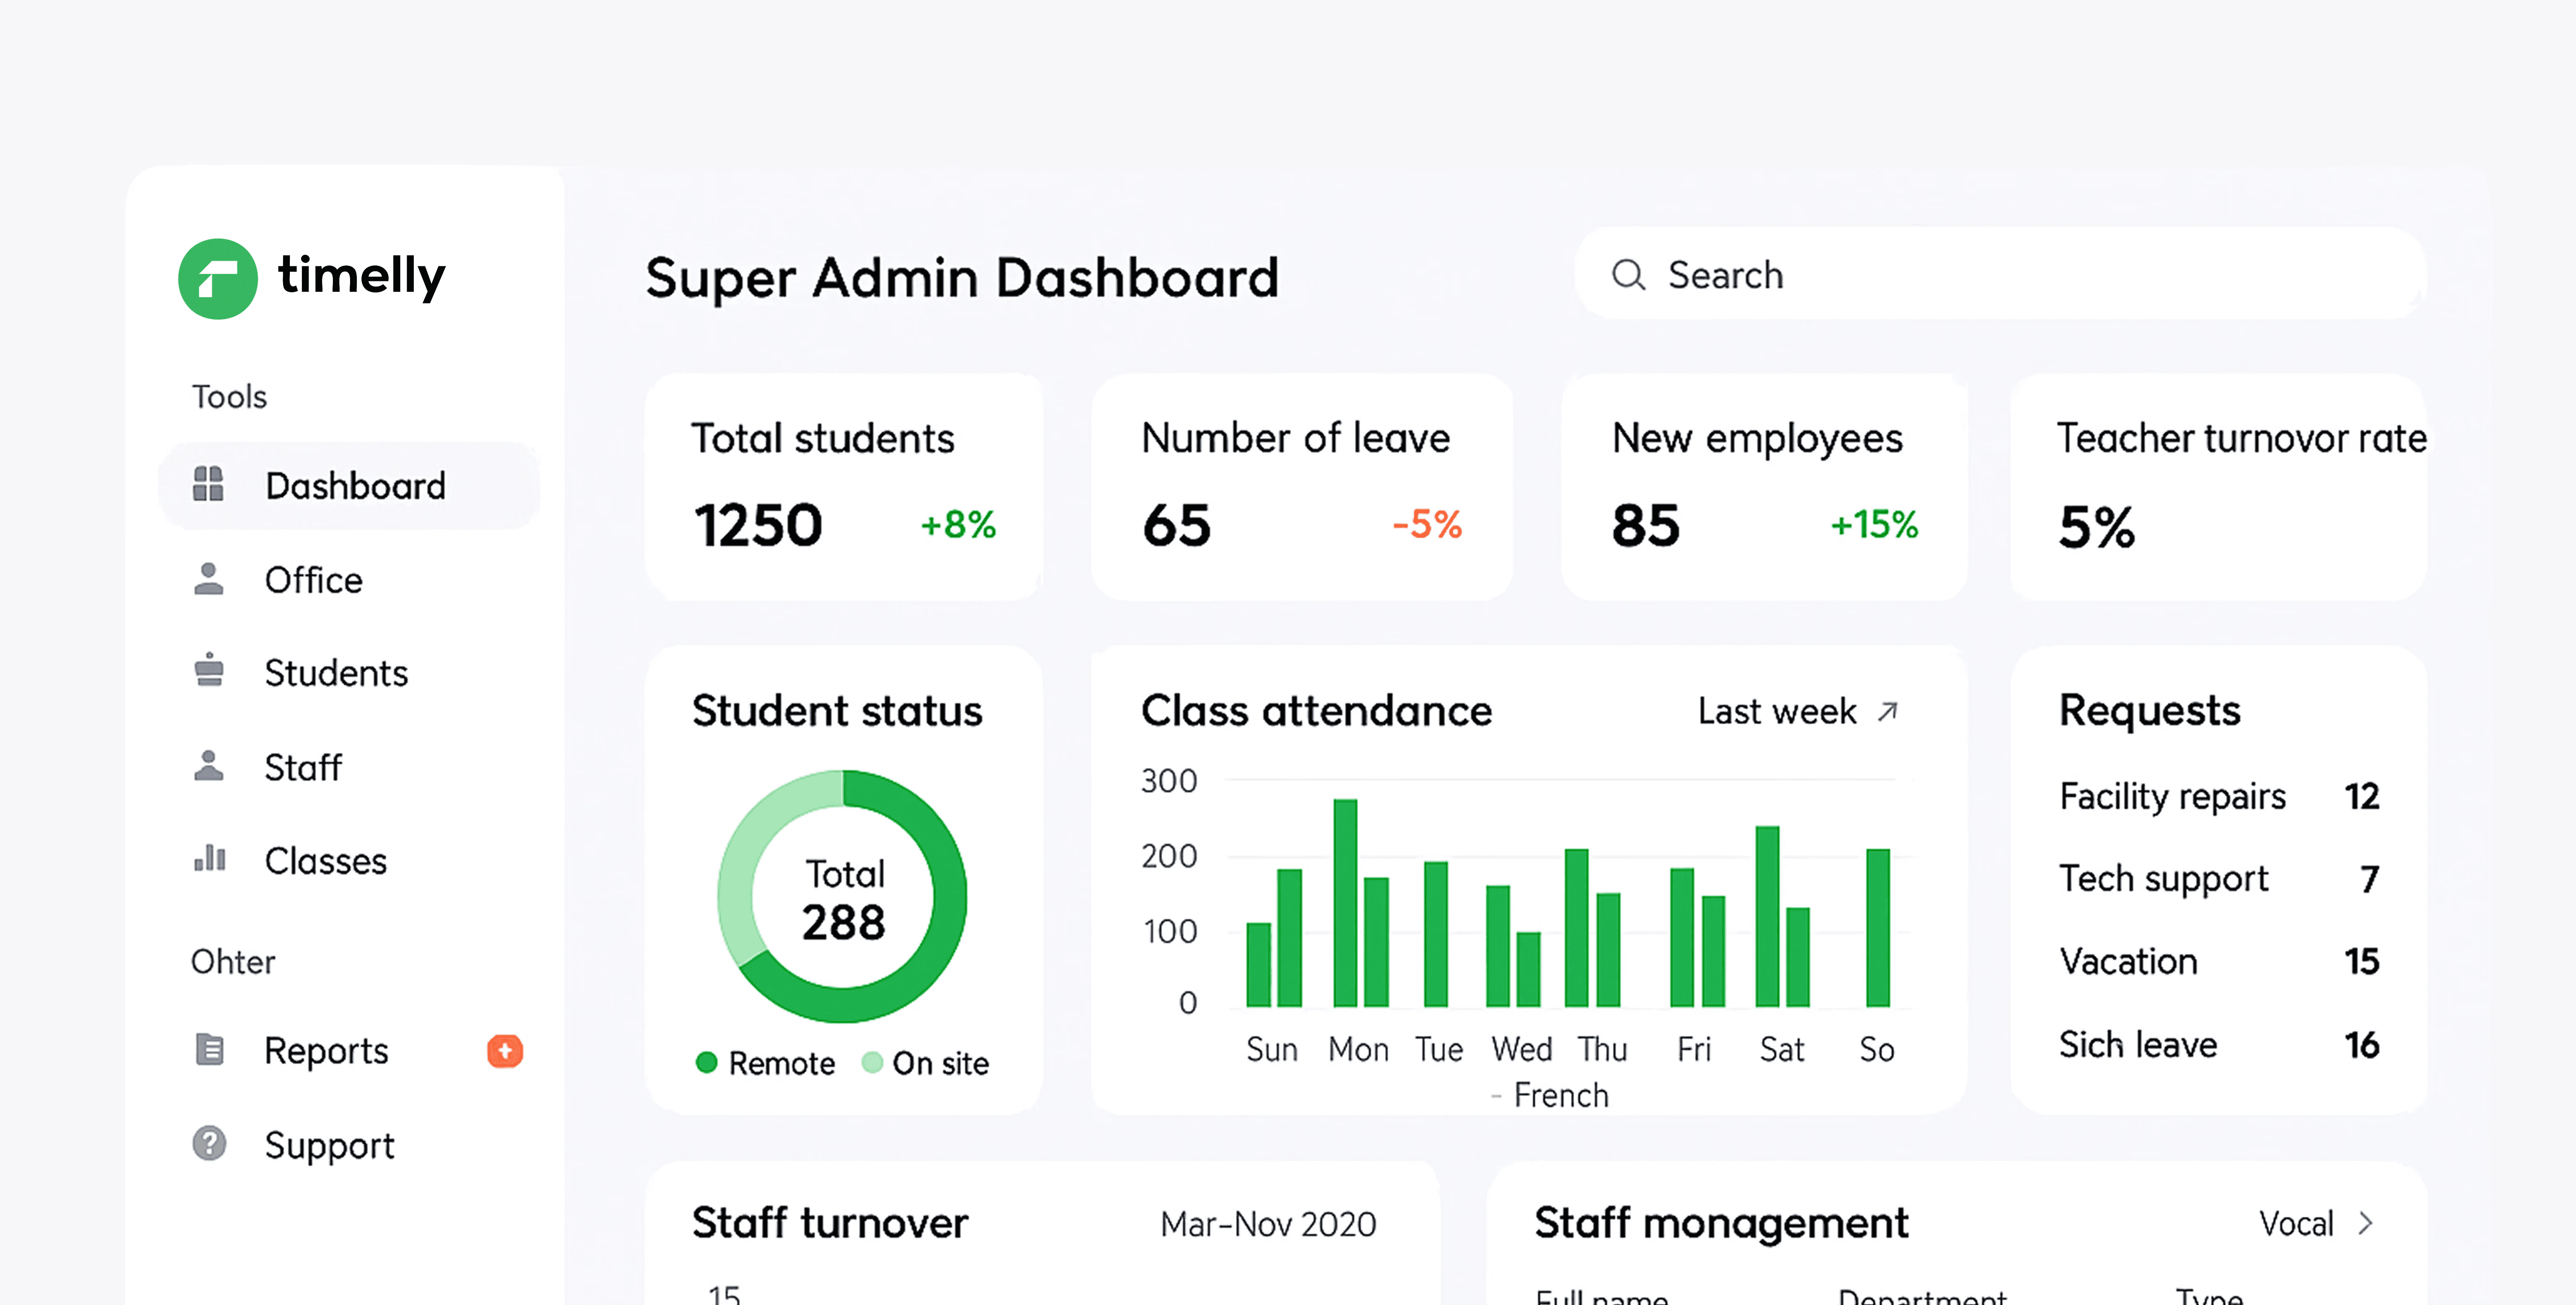
Task: Open the Students menu item
Action: (336, 673)
